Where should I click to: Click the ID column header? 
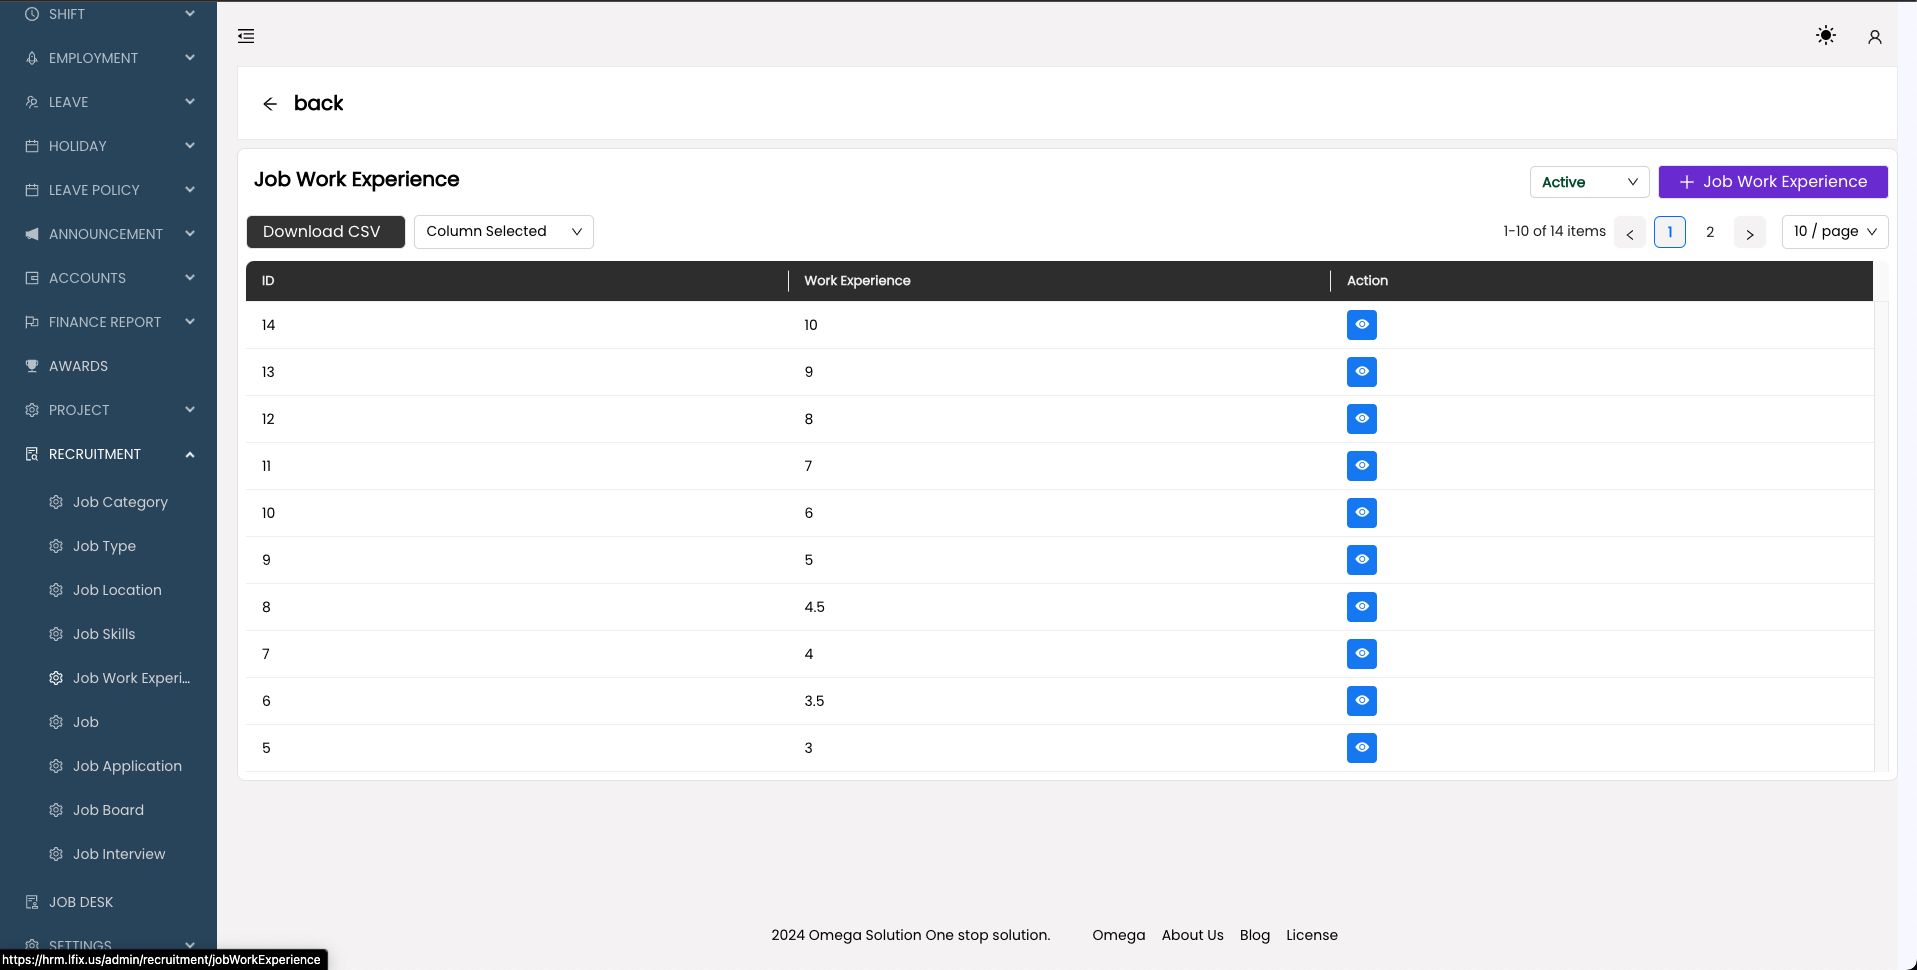pos(516,281)
